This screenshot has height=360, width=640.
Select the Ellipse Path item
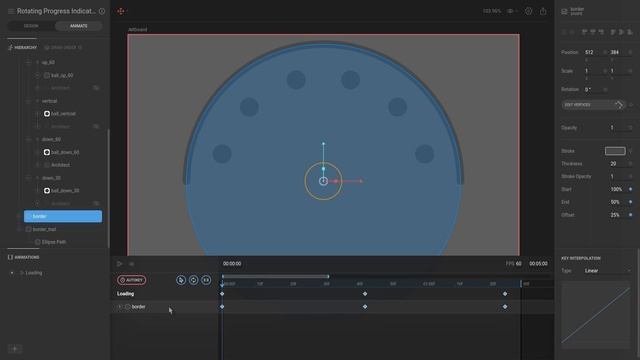[54, 242]
